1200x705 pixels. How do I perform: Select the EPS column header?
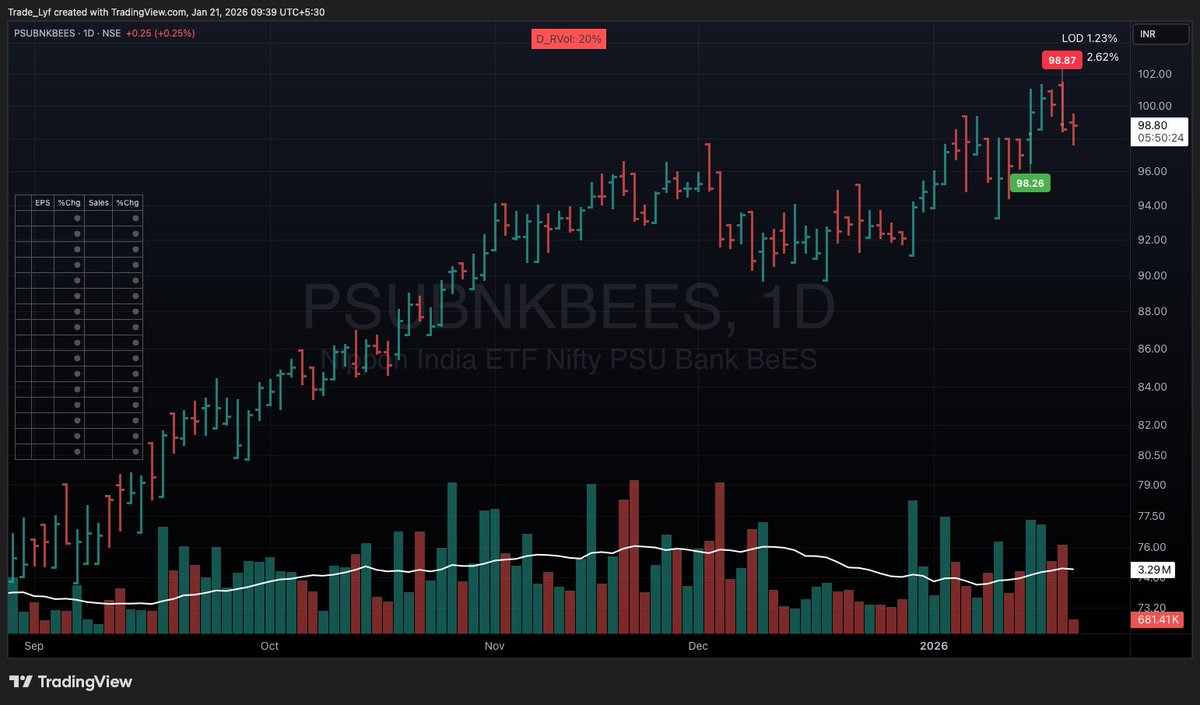click(x=42, y=203)
